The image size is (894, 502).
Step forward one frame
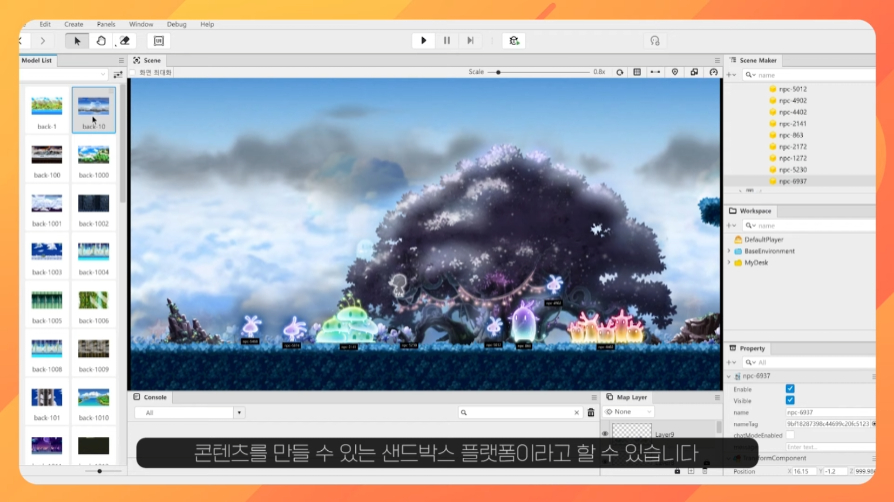(x=470, y=41)
